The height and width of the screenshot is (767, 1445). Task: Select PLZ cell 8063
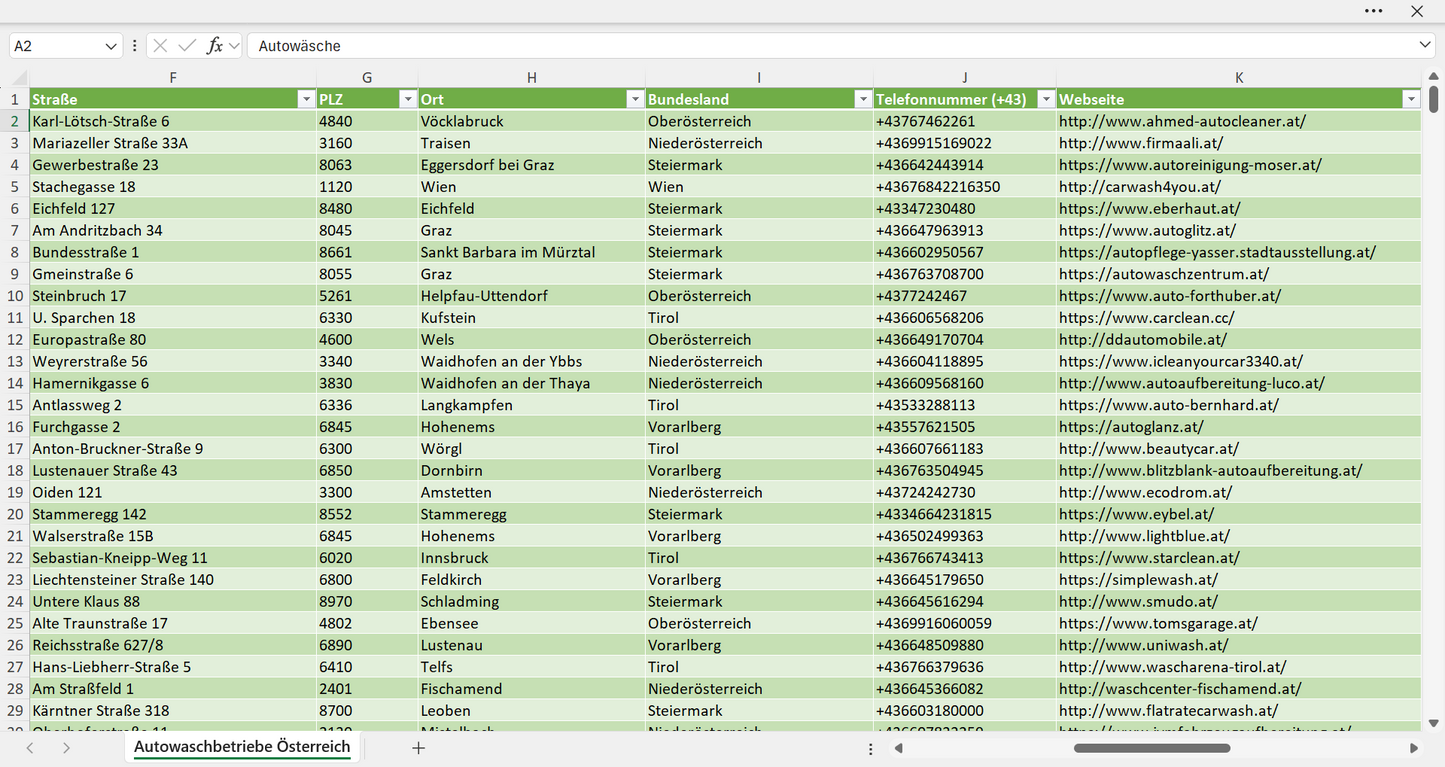pyautogui.click(x=367, y=165)
